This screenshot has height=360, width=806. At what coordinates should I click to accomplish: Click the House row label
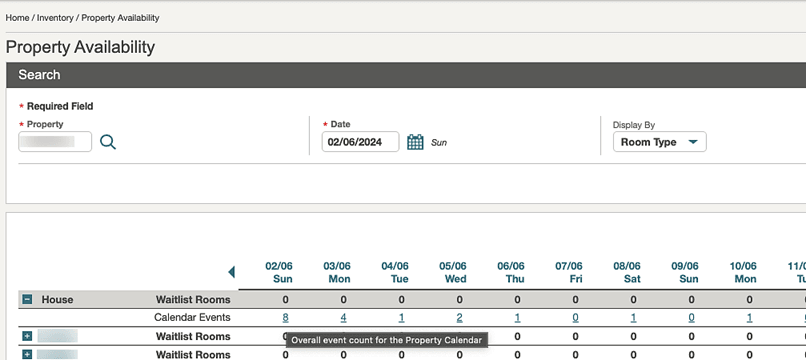(x=58, y=299)
